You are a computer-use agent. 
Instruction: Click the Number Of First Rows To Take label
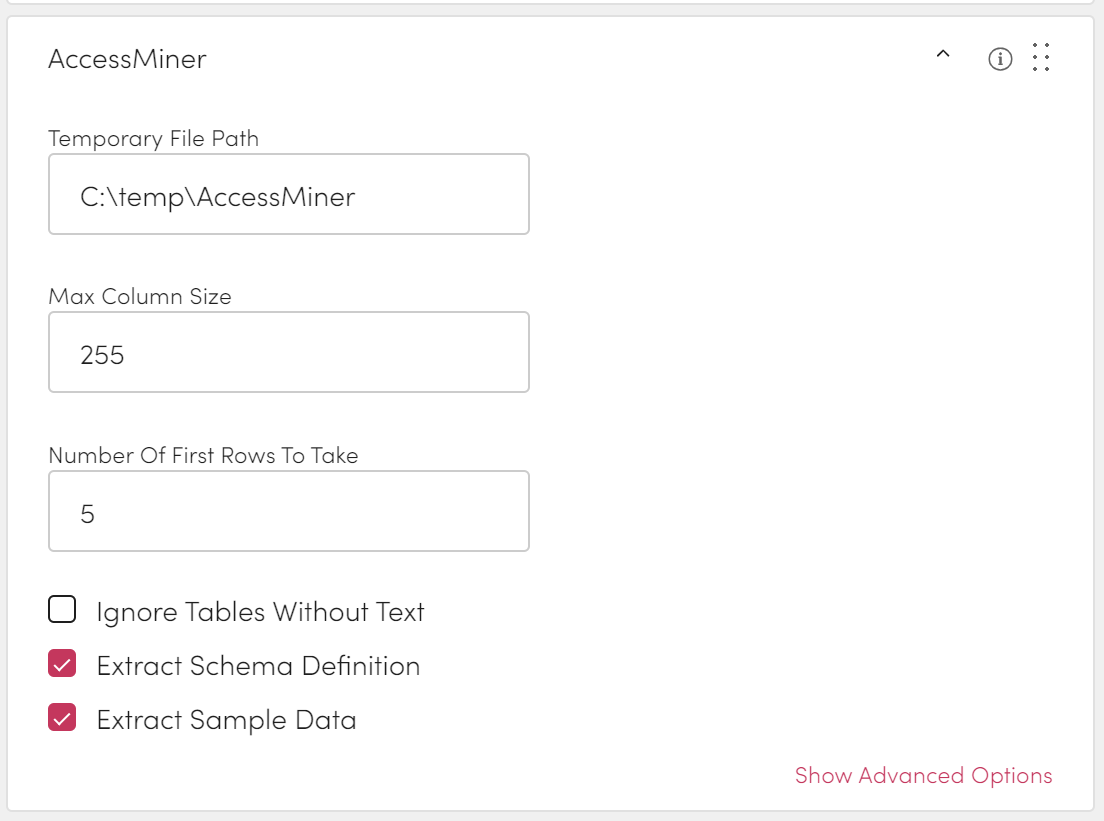(x=203, y=455)
